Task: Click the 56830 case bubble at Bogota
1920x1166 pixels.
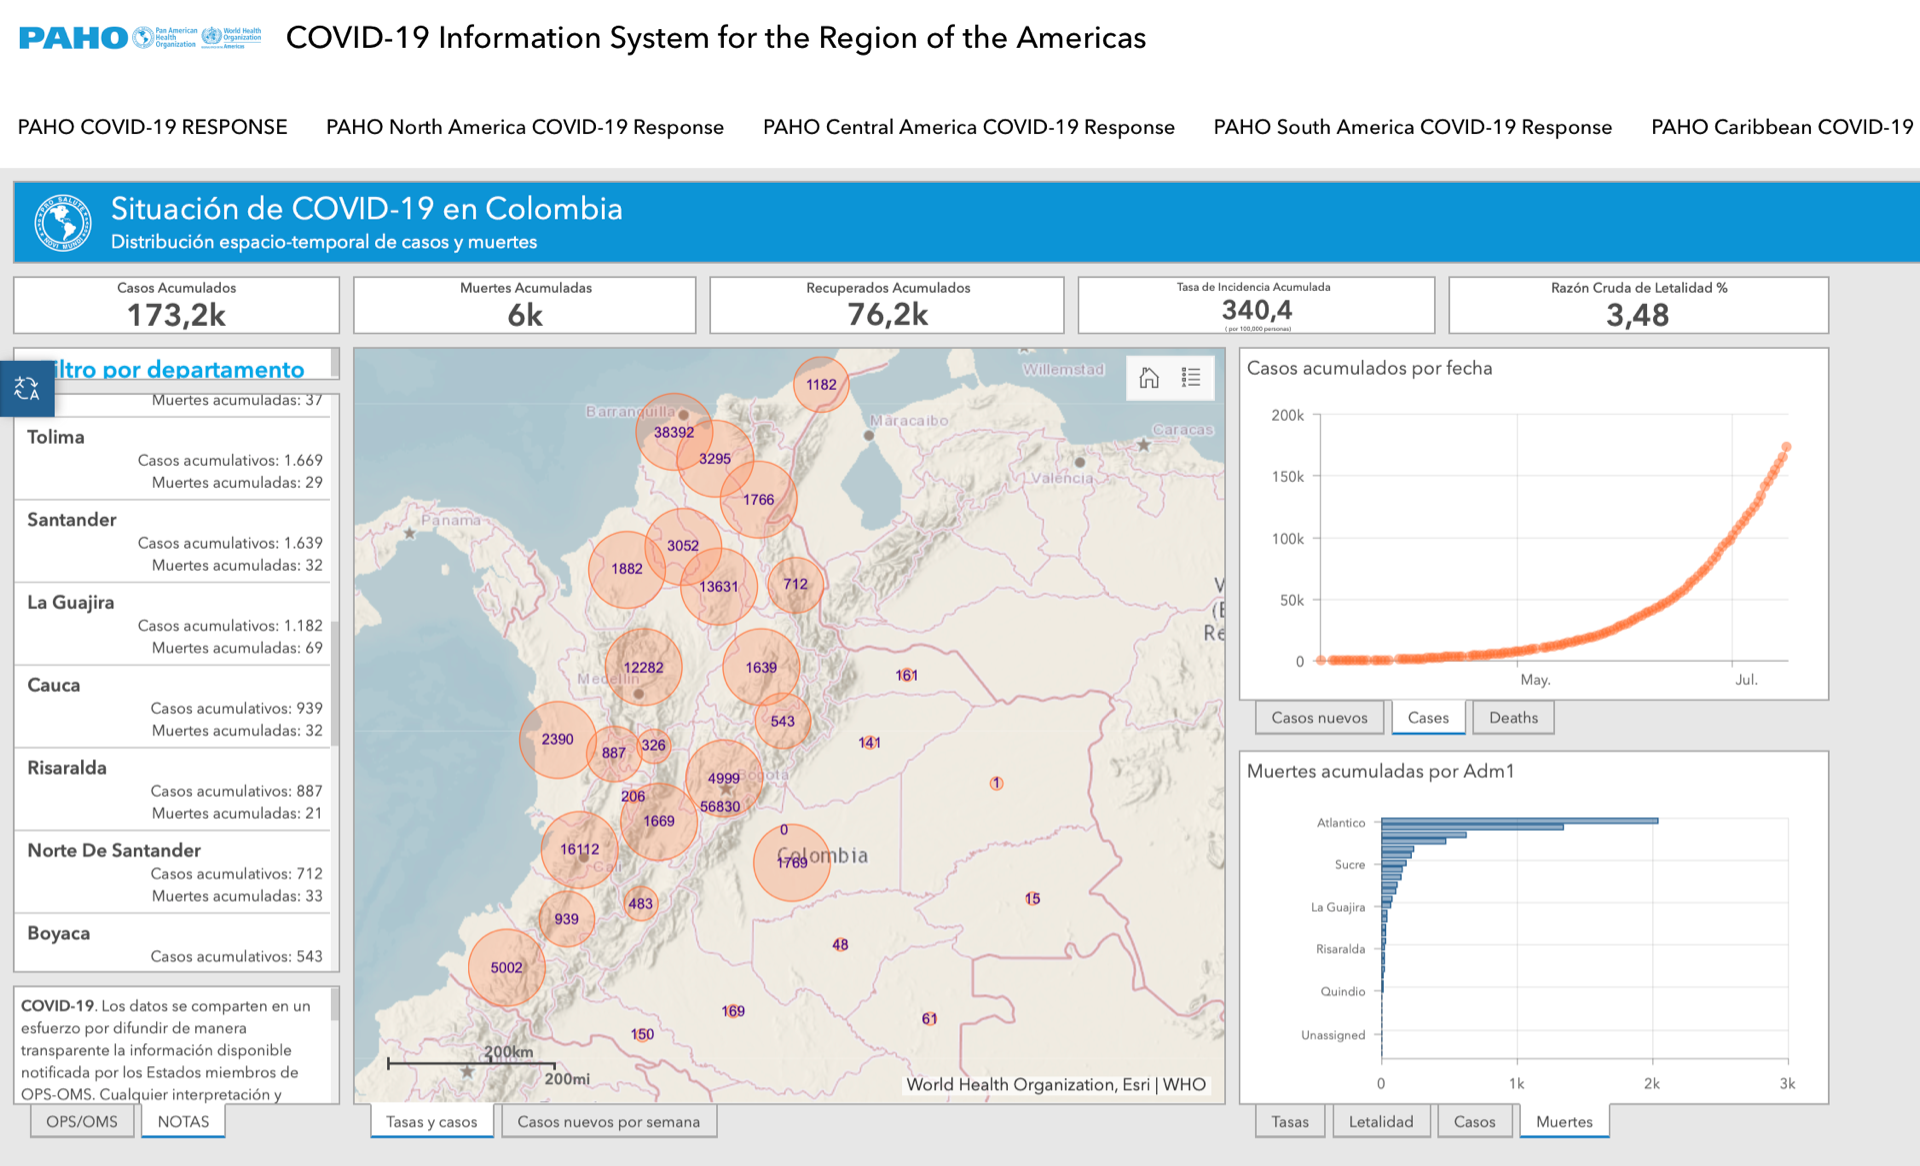Action: point(720,806)
